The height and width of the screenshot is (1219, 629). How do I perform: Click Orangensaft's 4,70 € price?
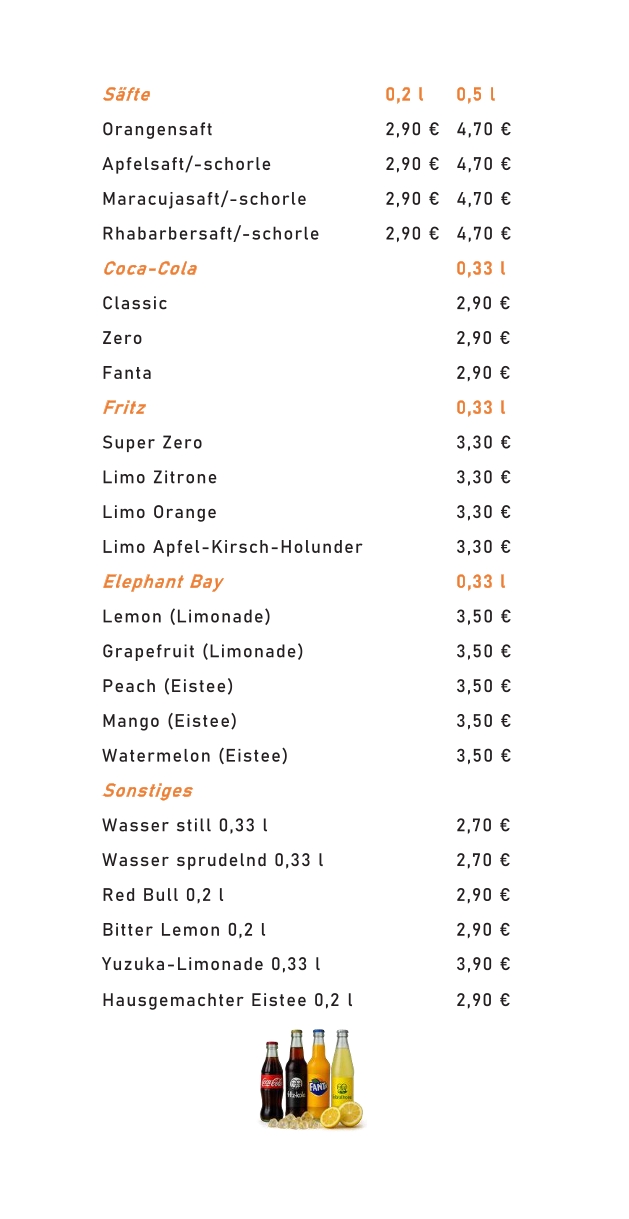pos(483,130)
